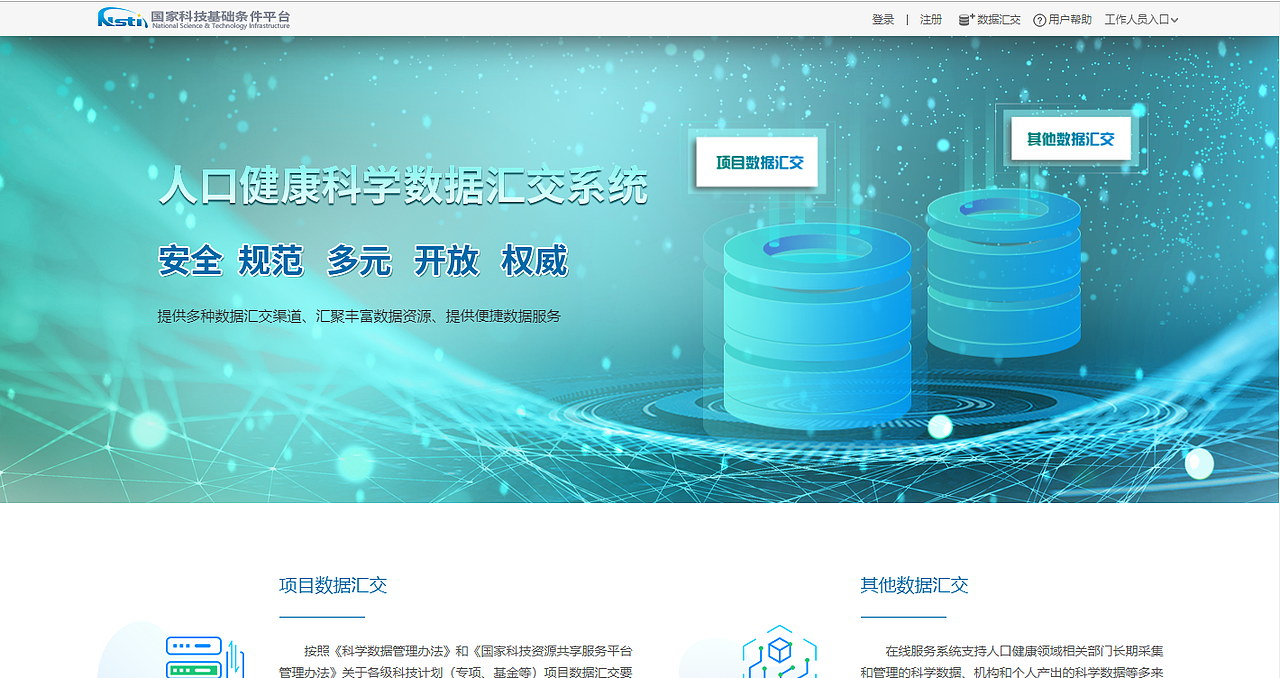Click the 注册 link
This screenshot has height=678, width=1280.
coord(930,18)
